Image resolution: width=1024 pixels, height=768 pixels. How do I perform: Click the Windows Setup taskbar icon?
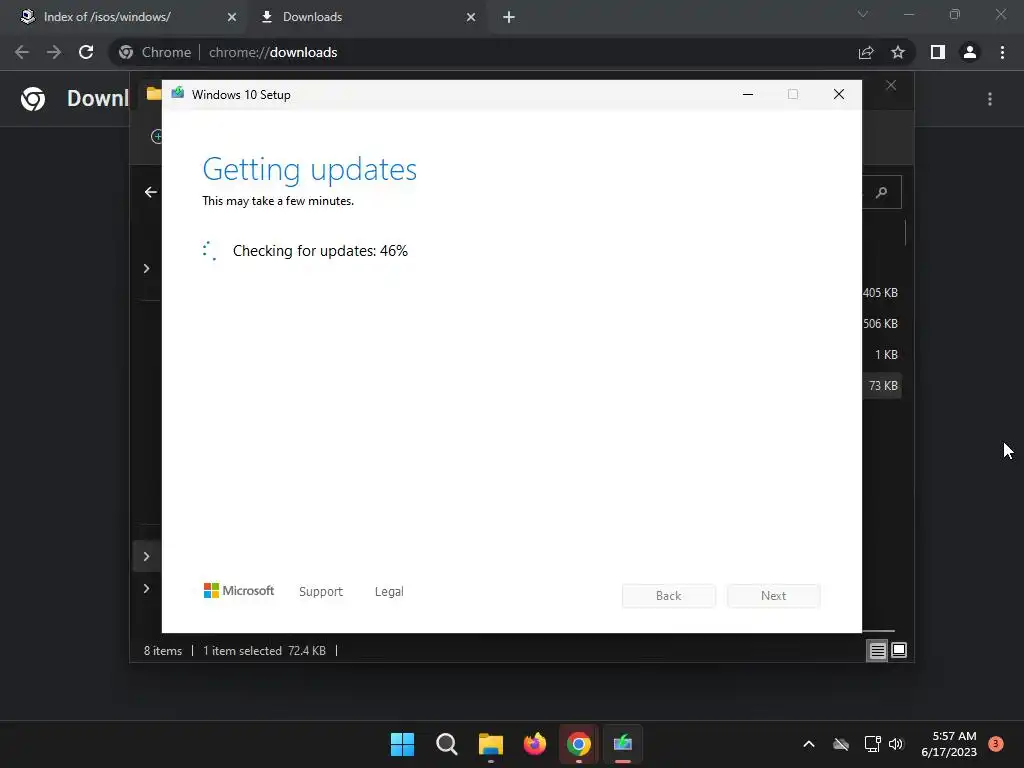tap(623, 744)
